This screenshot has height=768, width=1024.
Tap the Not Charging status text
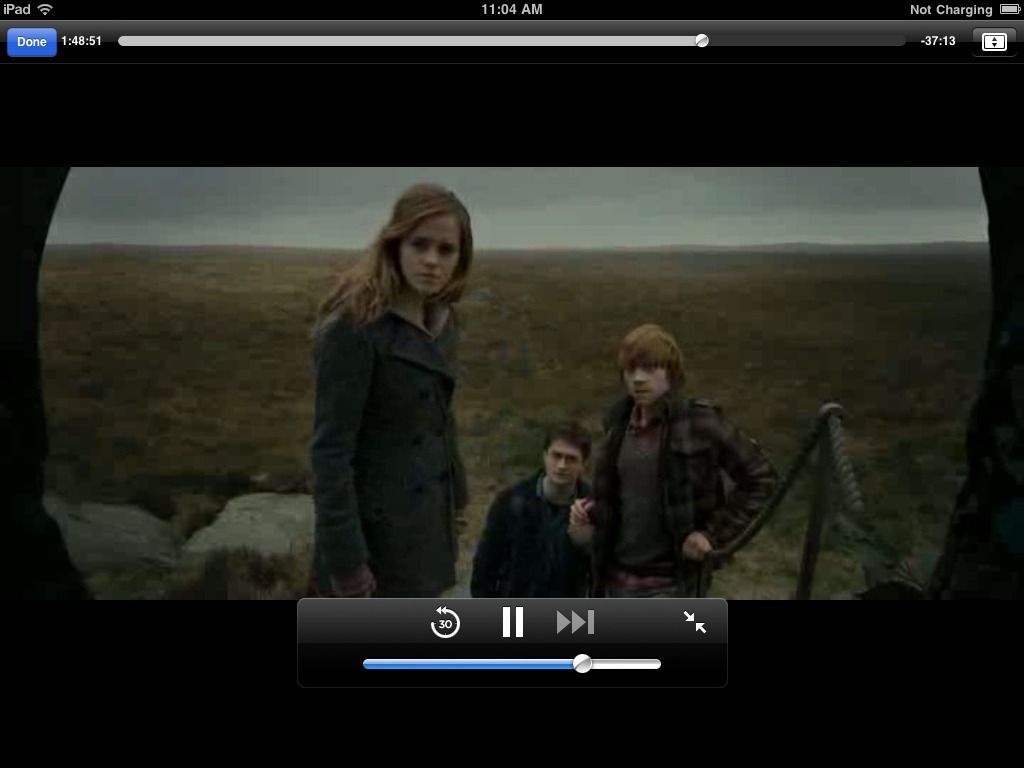(951, 9)
